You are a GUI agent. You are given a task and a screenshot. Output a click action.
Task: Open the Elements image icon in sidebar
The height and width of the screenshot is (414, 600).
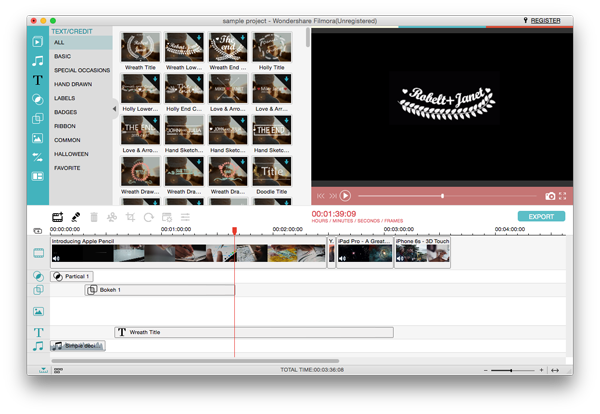(x=38, y=138)
